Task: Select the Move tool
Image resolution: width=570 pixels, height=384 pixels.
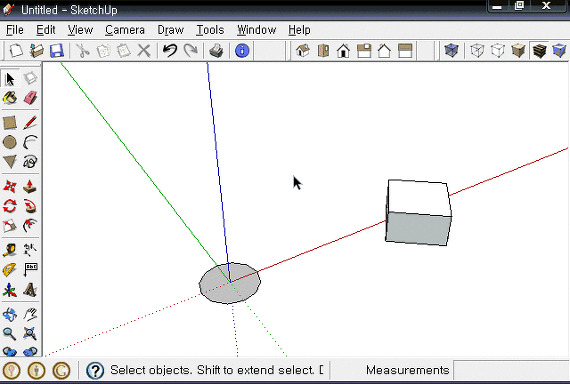Action: point(10,187)
